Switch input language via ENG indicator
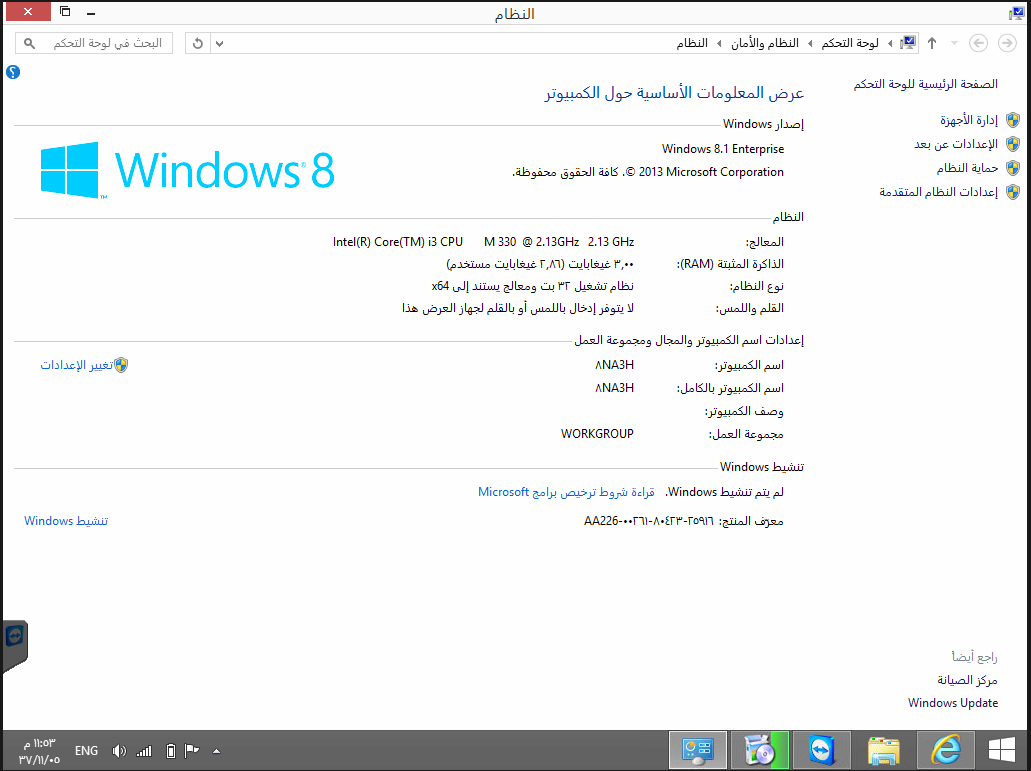 click(86, 751)
